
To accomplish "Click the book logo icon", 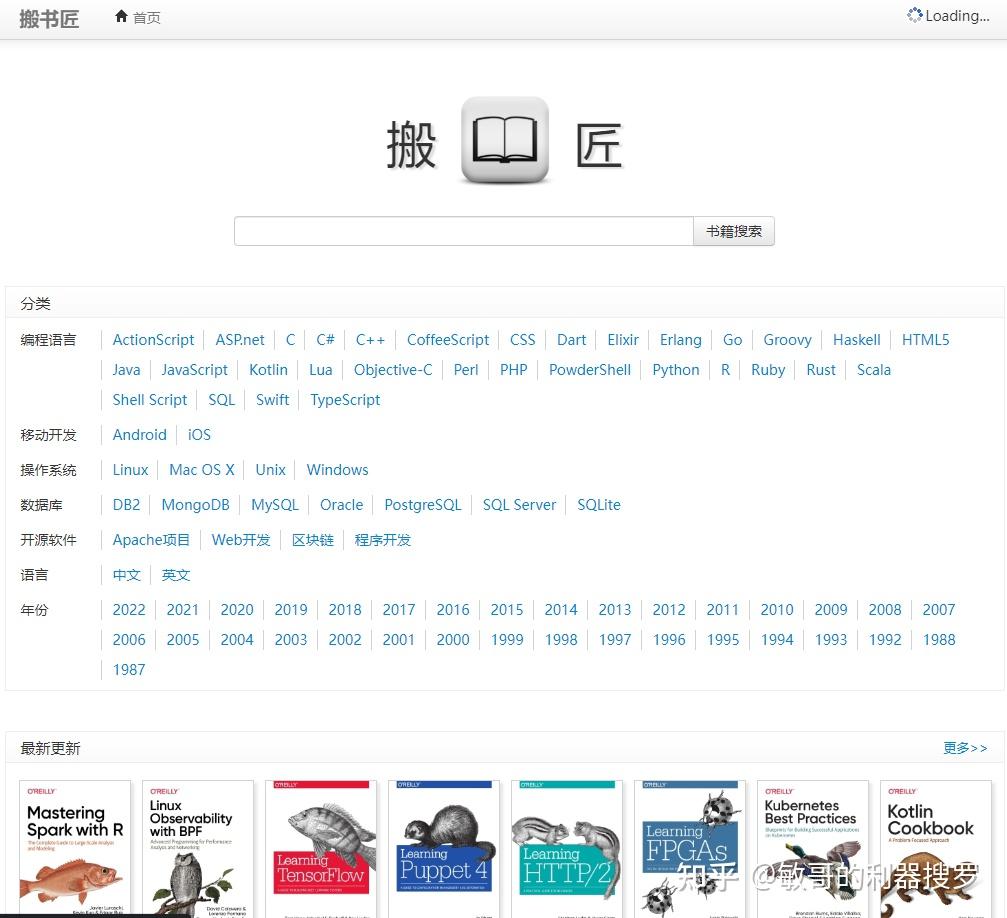I will pos(505,141).
